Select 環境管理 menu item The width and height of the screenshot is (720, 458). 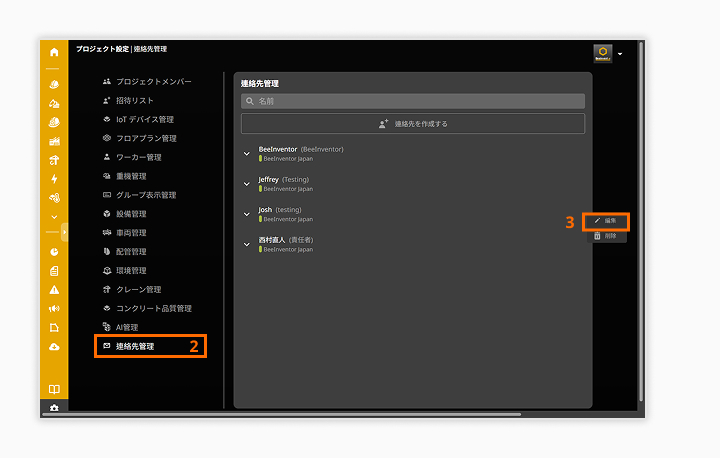(124, 271)
